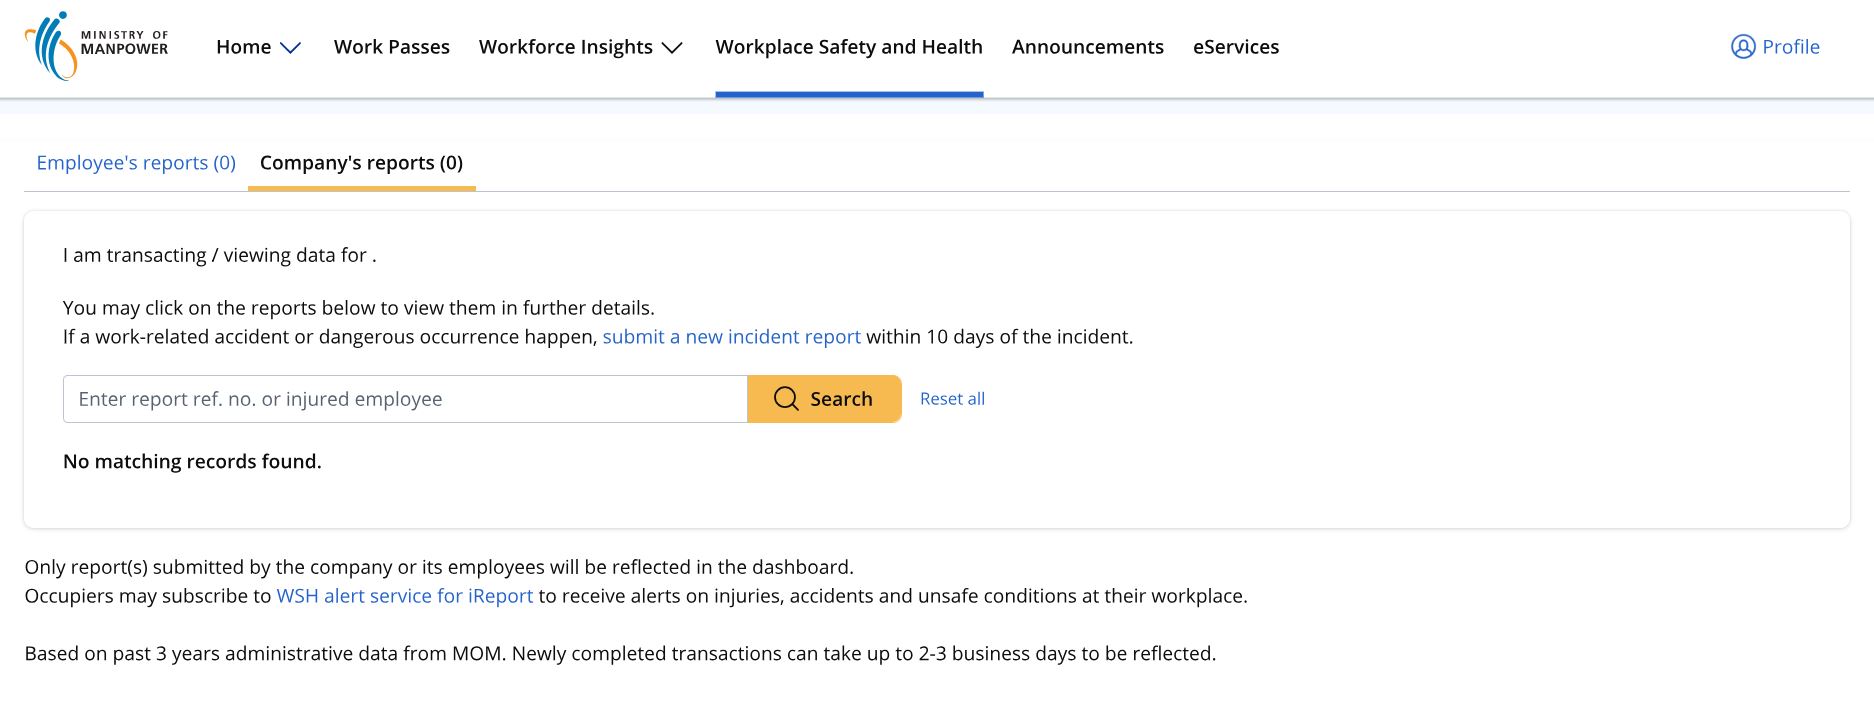Click the MANPOWER wordmark text
This screenshot has height=709, width=1874.
click(x=124, y=49)
